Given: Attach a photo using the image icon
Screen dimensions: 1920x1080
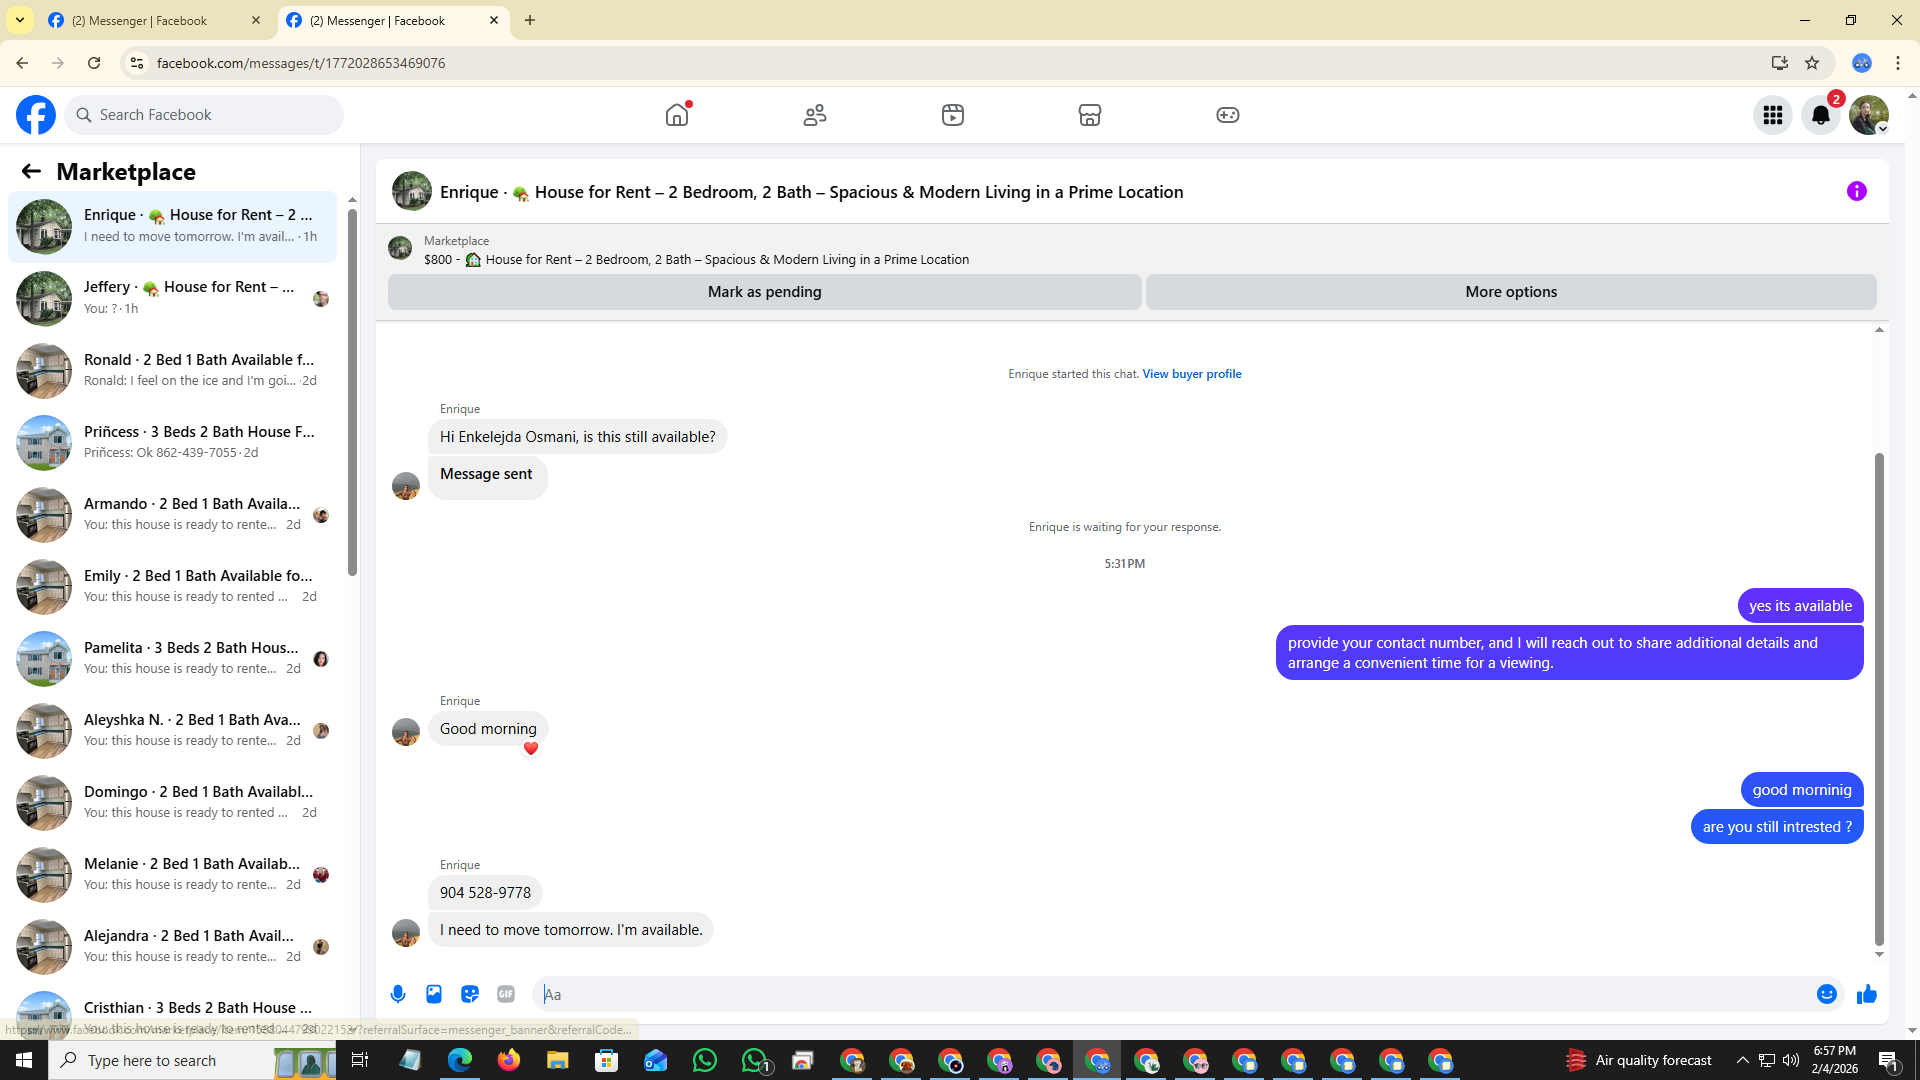Looking at the screenshot, I should pyautogui.click(x=434, y=994).
